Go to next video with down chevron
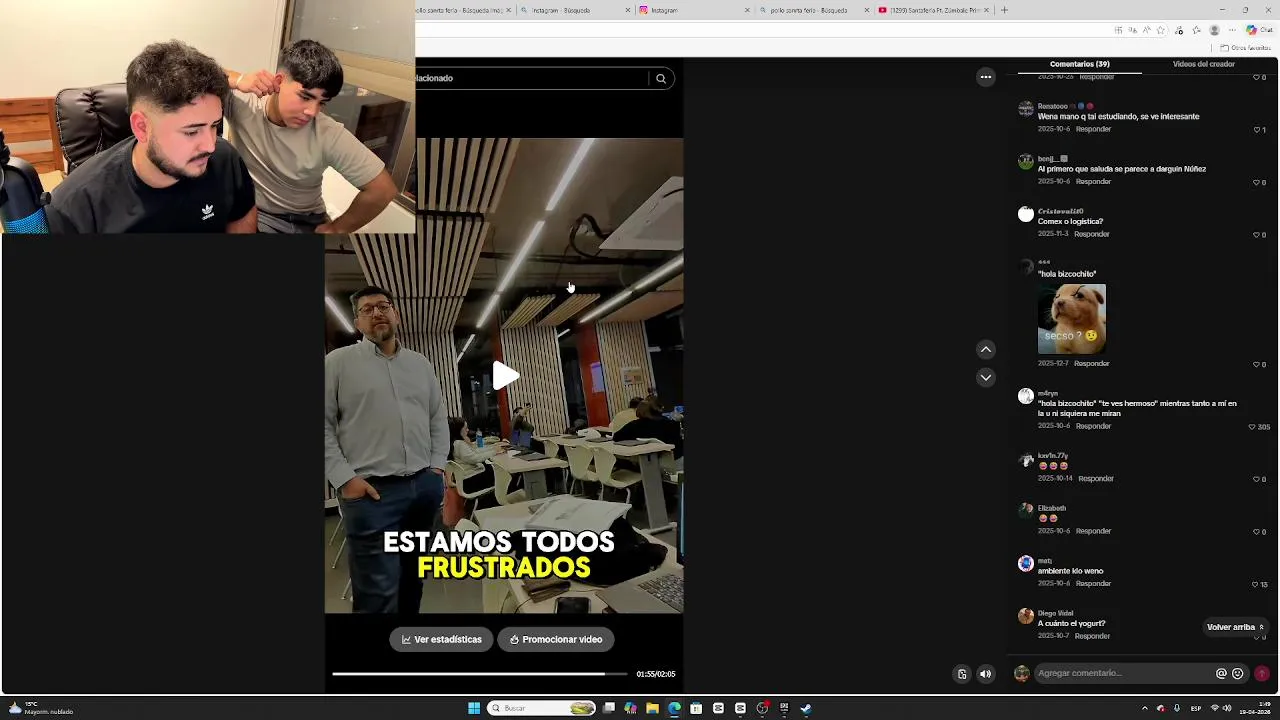 pyautogui.click(x=986, y=377)
